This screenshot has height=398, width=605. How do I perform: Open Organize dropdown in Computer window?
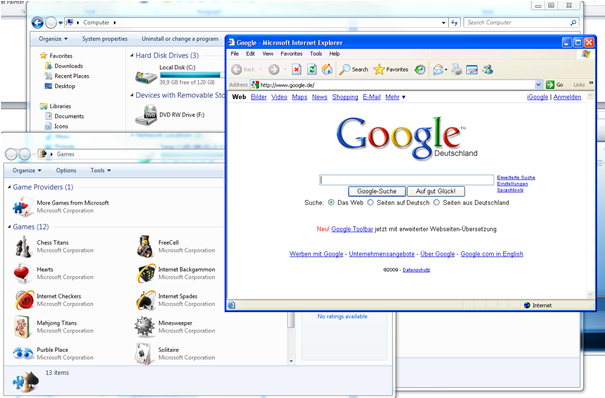[x=53, y=39]
